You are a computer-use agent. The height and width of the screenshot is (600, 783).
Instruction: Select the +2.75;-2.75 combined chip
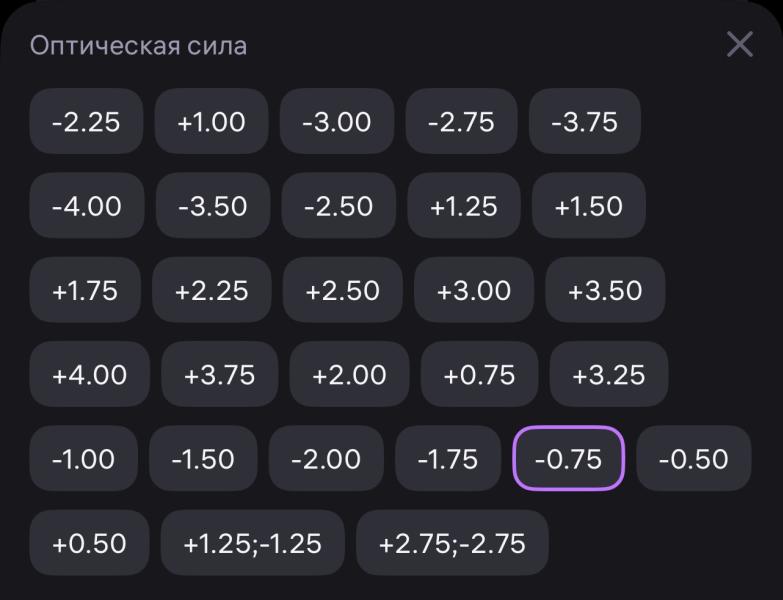click(452, 543)
